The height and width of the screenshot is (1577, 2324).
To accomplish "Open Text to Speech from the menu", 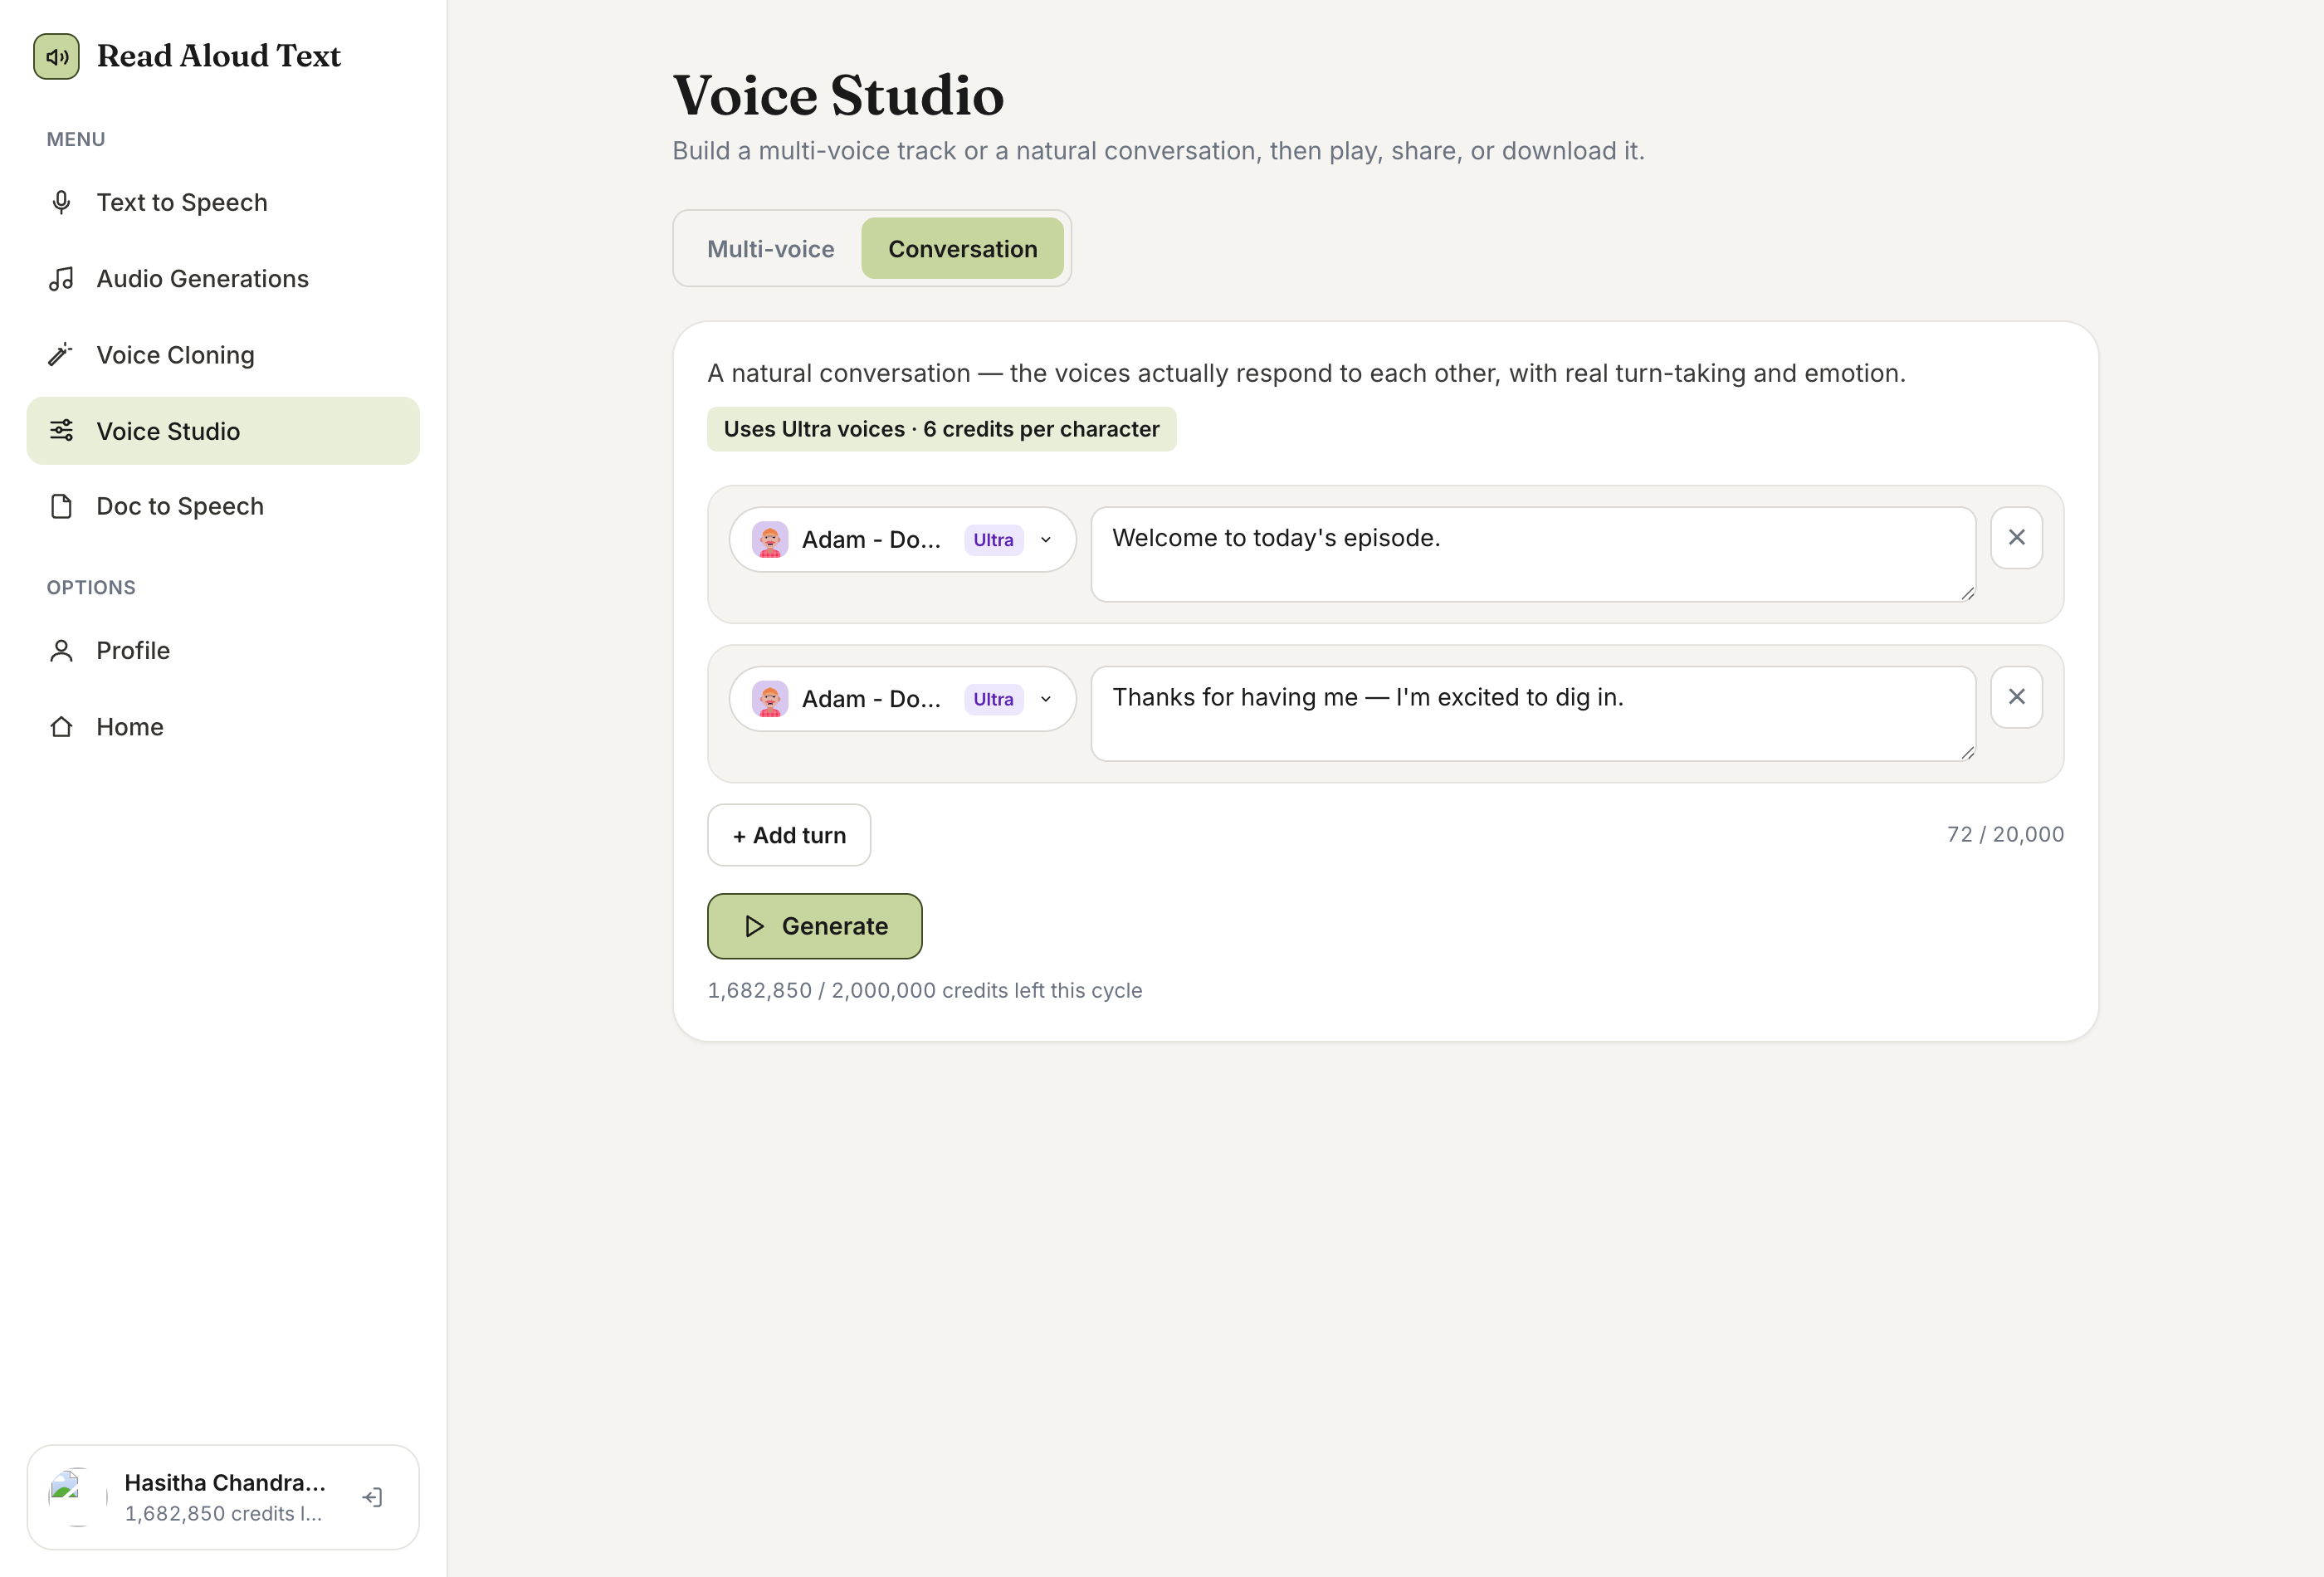I will (x=223, y=203).
